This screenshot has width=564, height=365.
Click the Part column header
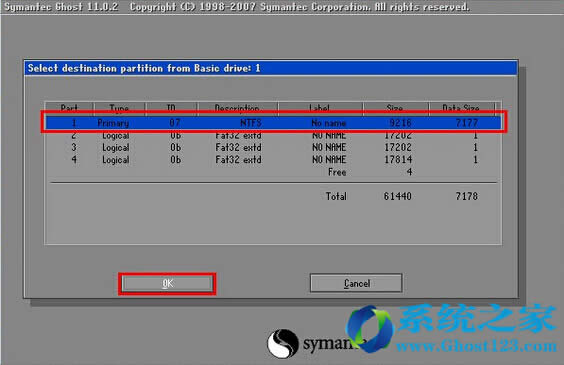coord(69,108)
